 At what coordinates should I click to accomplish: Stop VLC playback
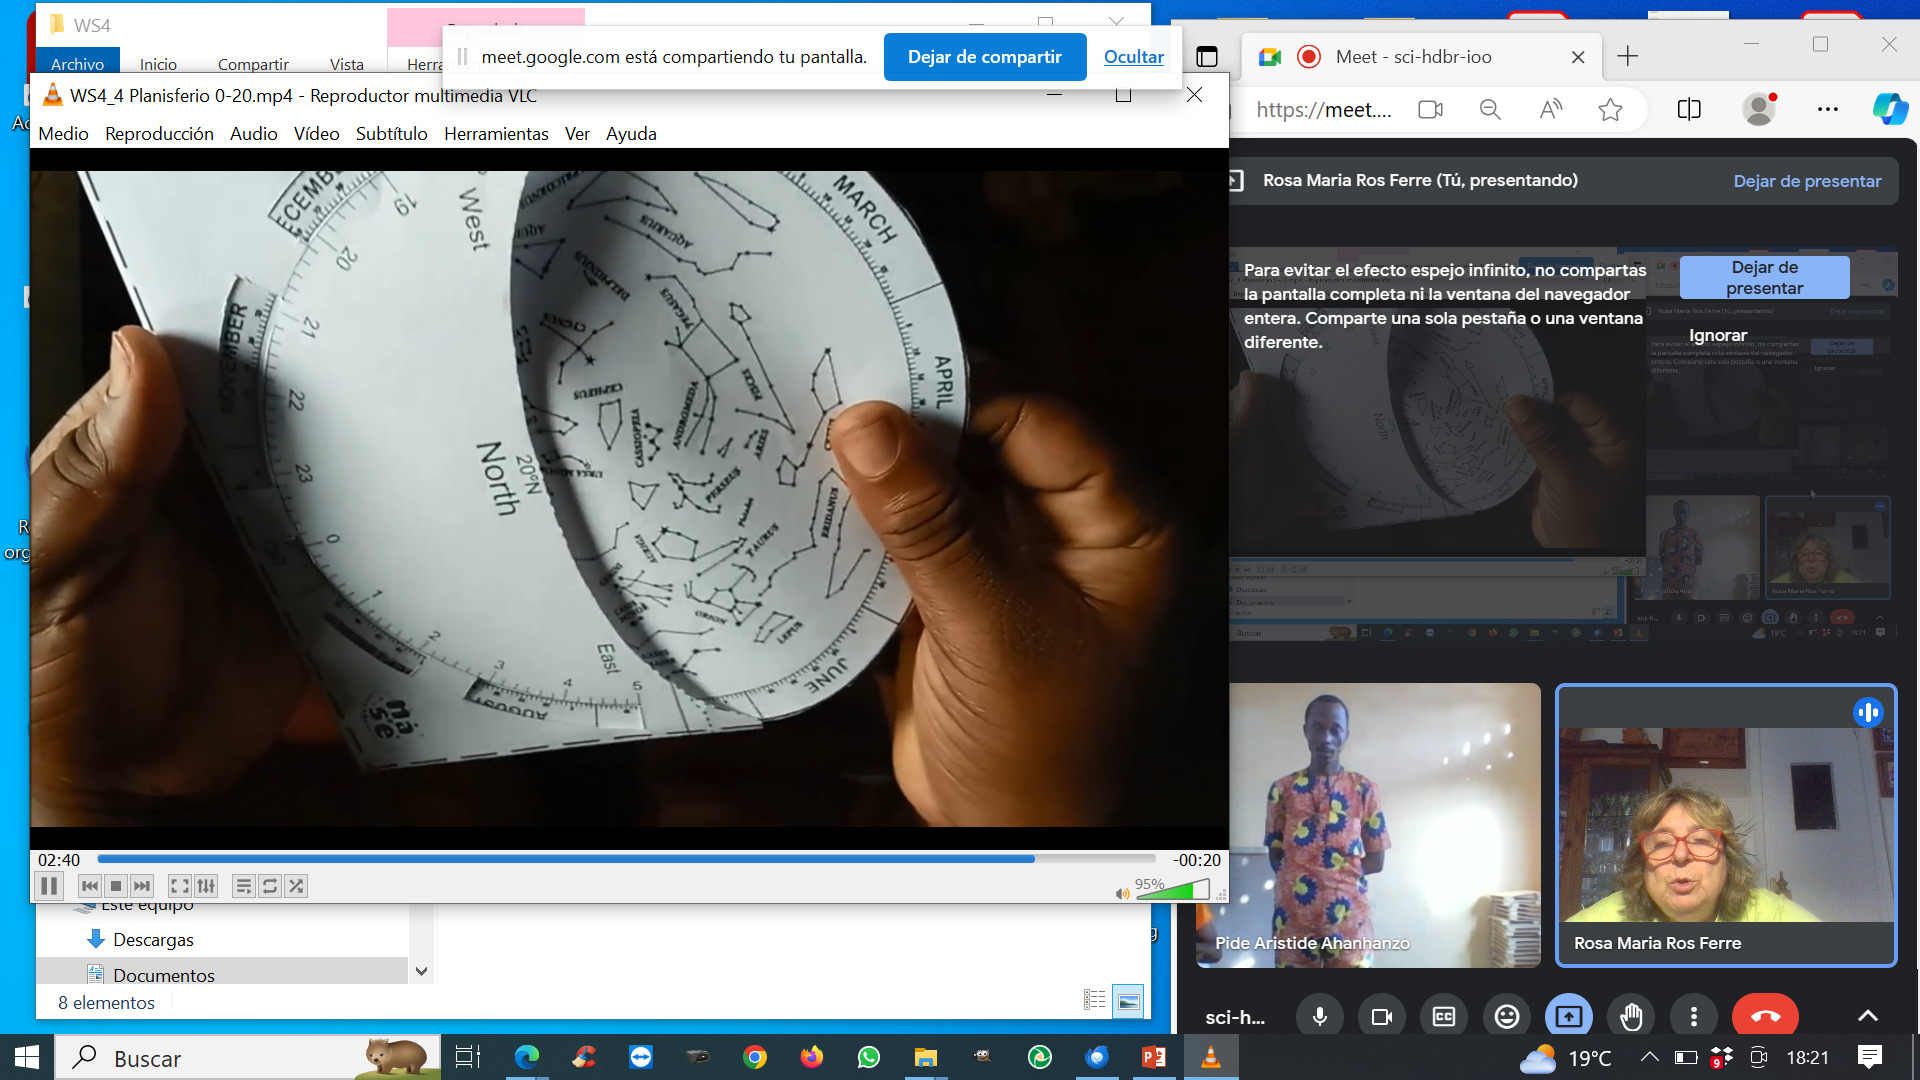116,886
